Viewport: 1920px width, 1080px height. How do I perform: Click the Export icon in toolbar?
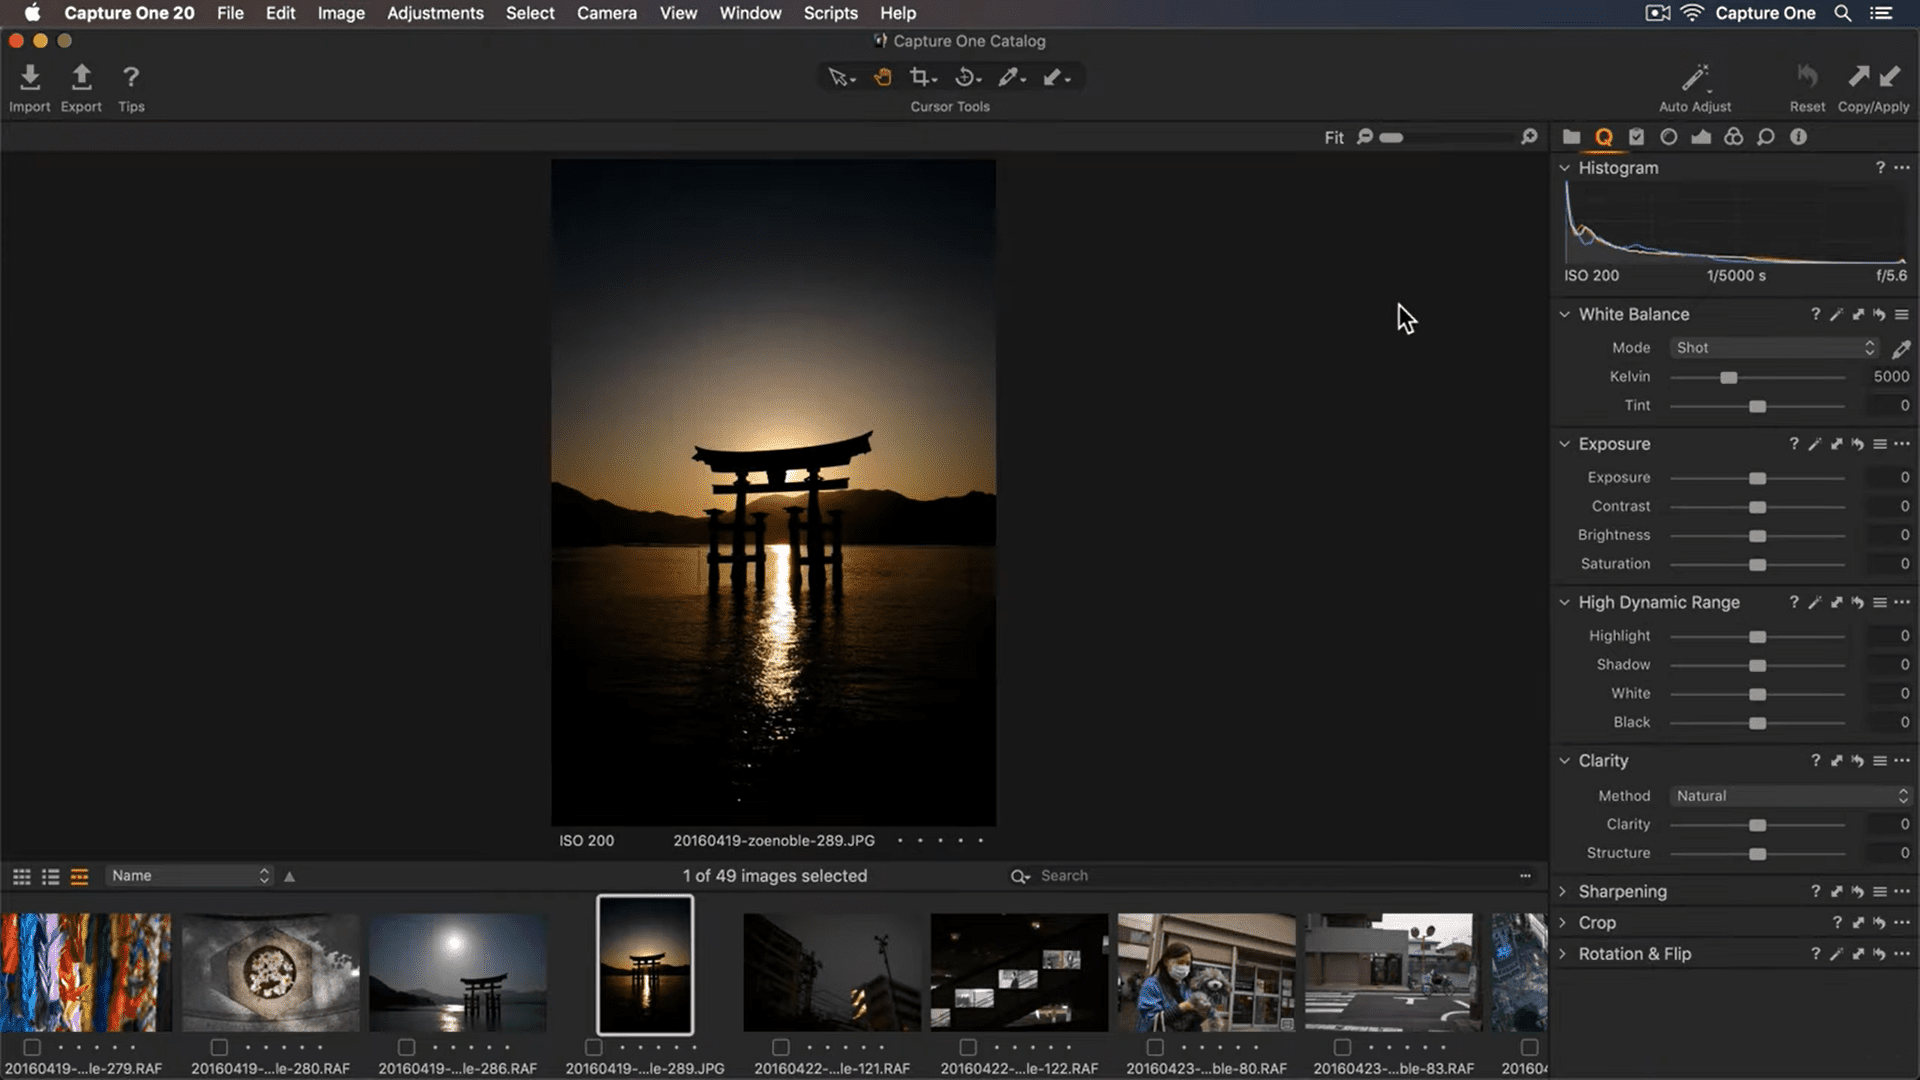point(81,78)
